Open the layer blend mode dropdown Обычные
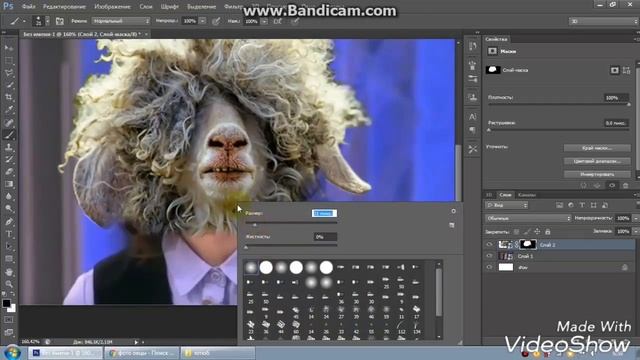Screen dimensions: 640x360 click(x=528, y=218)
